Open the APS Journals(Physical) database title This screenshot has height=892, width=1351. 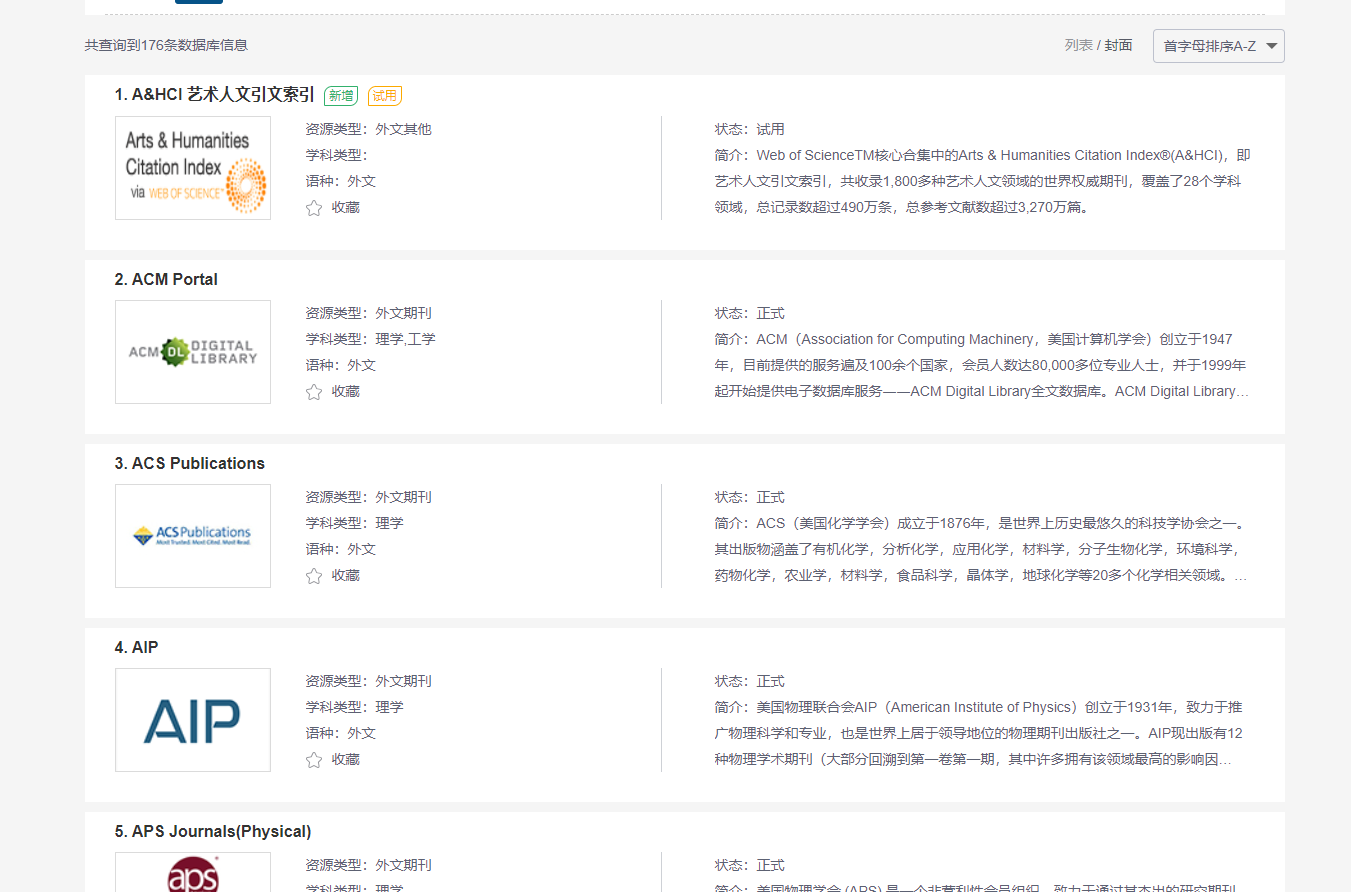coord(213,831)
